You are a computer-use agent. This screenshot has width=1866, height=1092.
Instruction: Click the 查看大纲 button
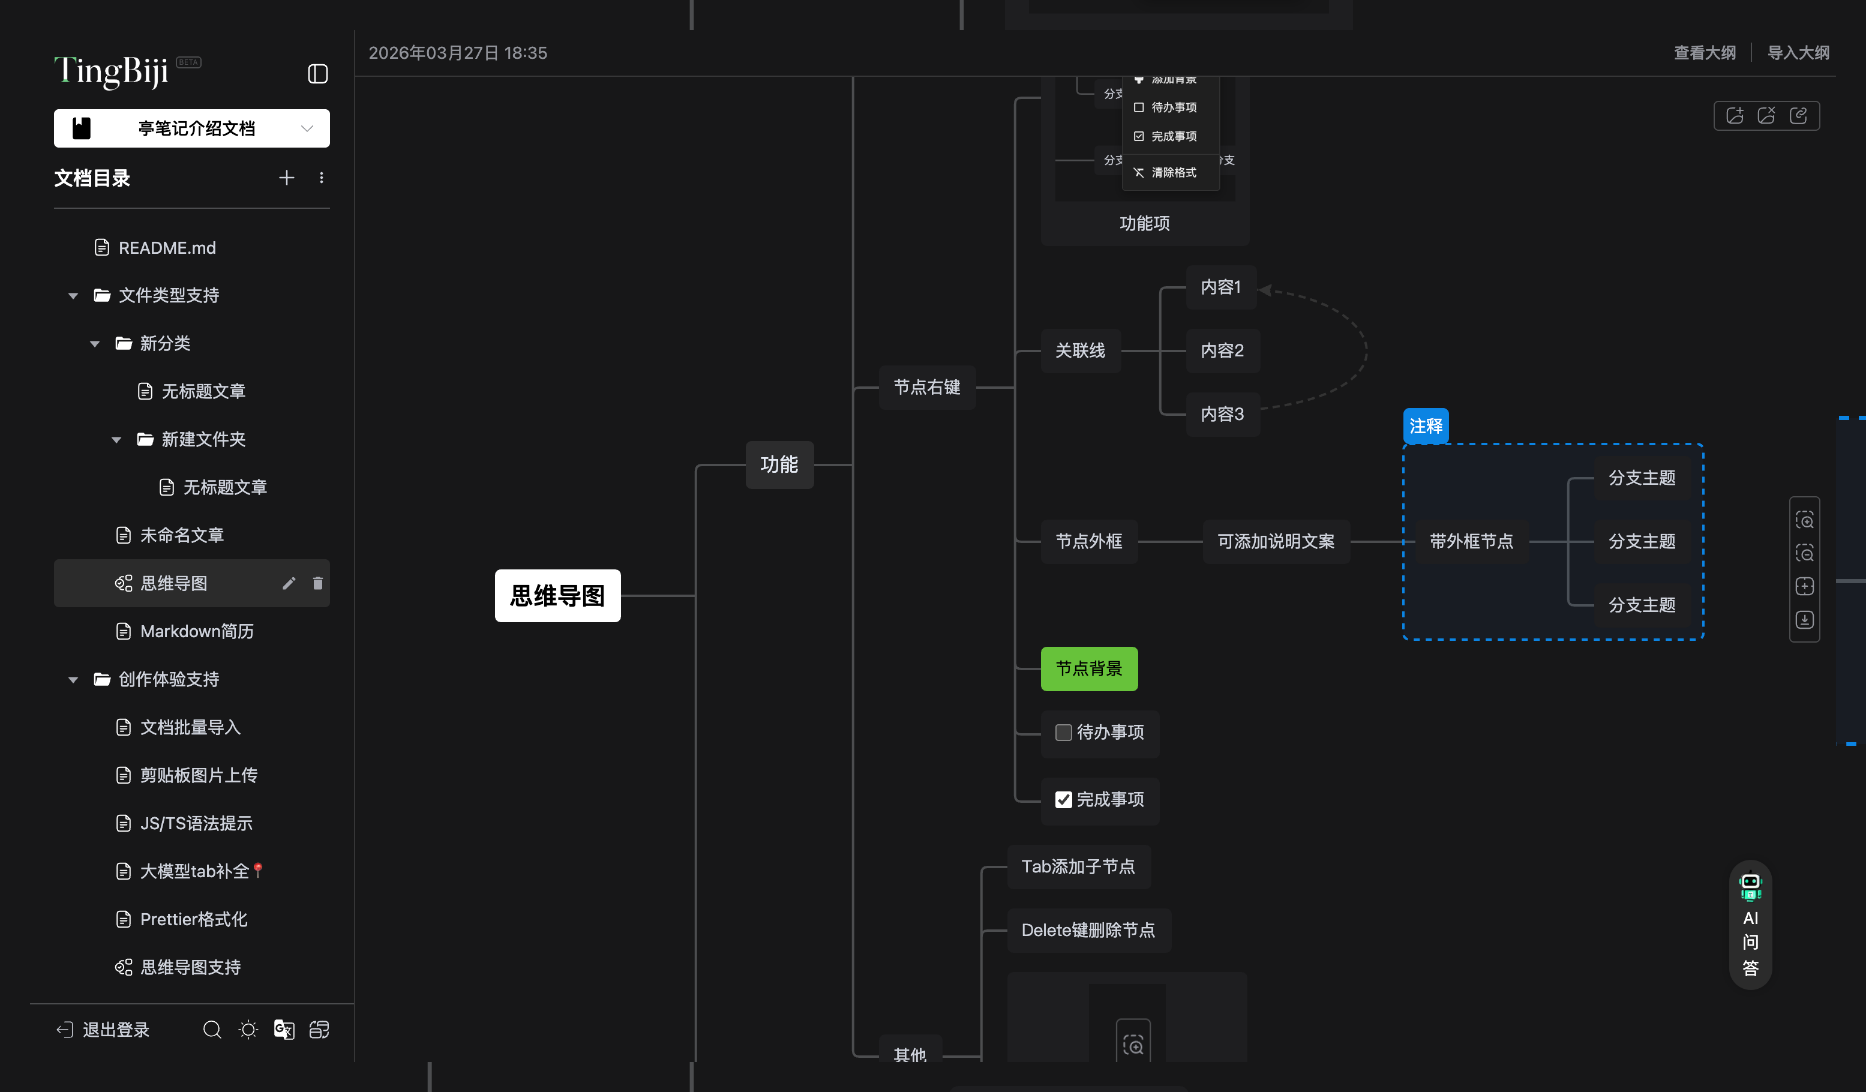click(x=1705, y=52)
